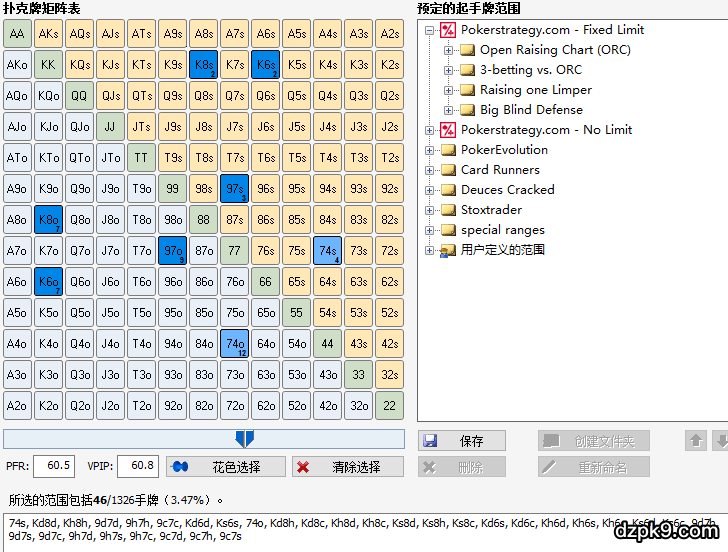728x552 pixels.
Task: Click the up arrow button beside 创建文件夹
Action: pos(696,441)
